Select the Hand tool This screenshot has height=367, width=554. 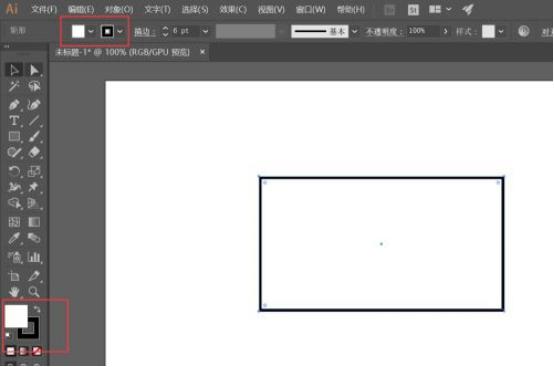(x=14, y=292)
